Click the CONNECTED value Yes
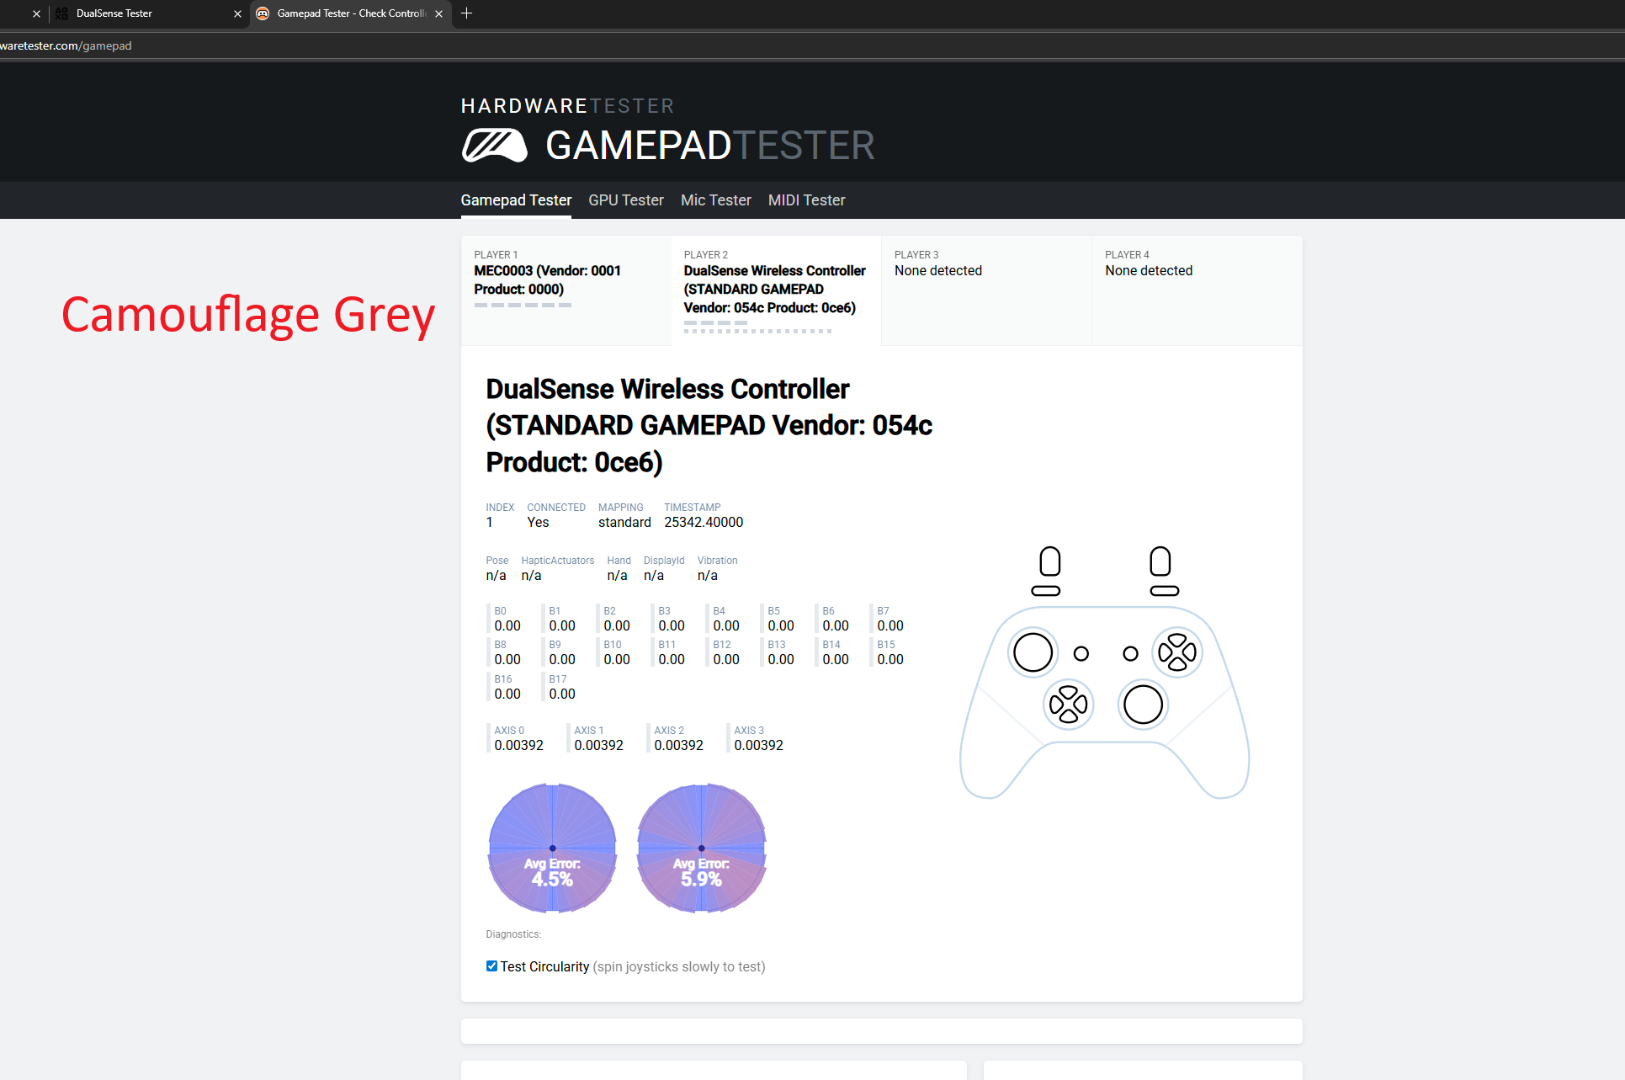 [x=538, y=523]
